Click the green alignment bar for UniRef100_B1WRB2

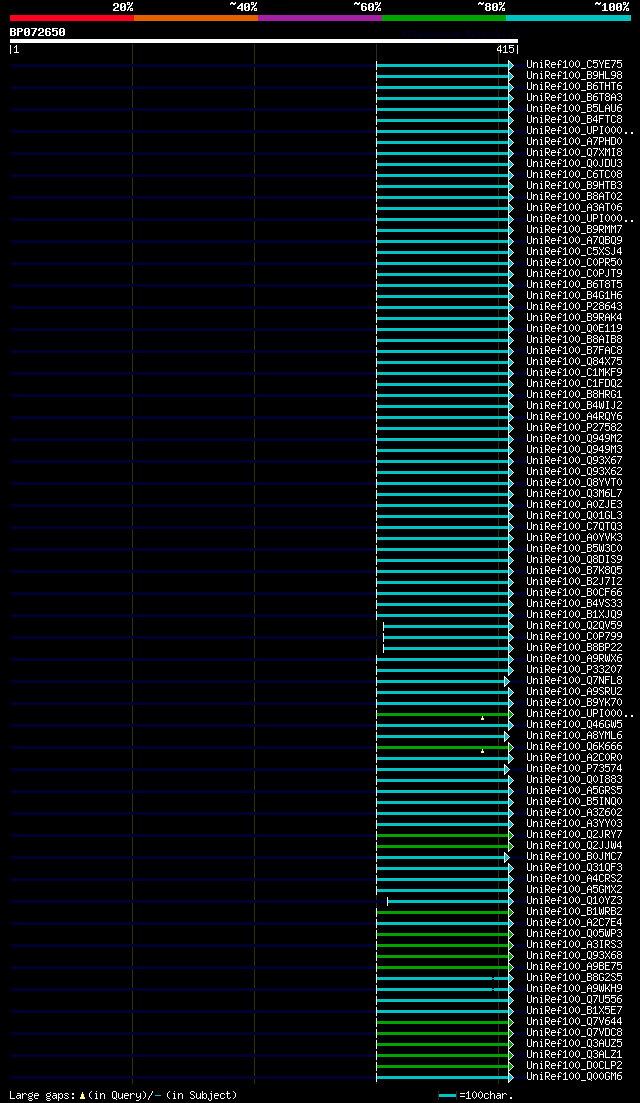(x=445, y=911)
